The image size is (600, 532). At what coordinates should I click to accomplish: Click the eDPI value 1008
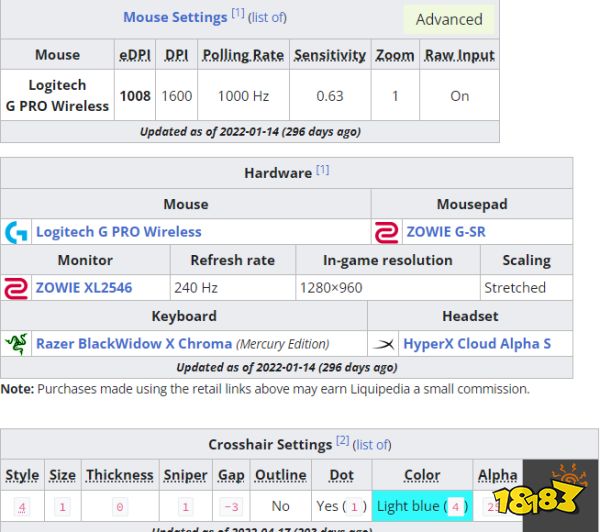135,96
